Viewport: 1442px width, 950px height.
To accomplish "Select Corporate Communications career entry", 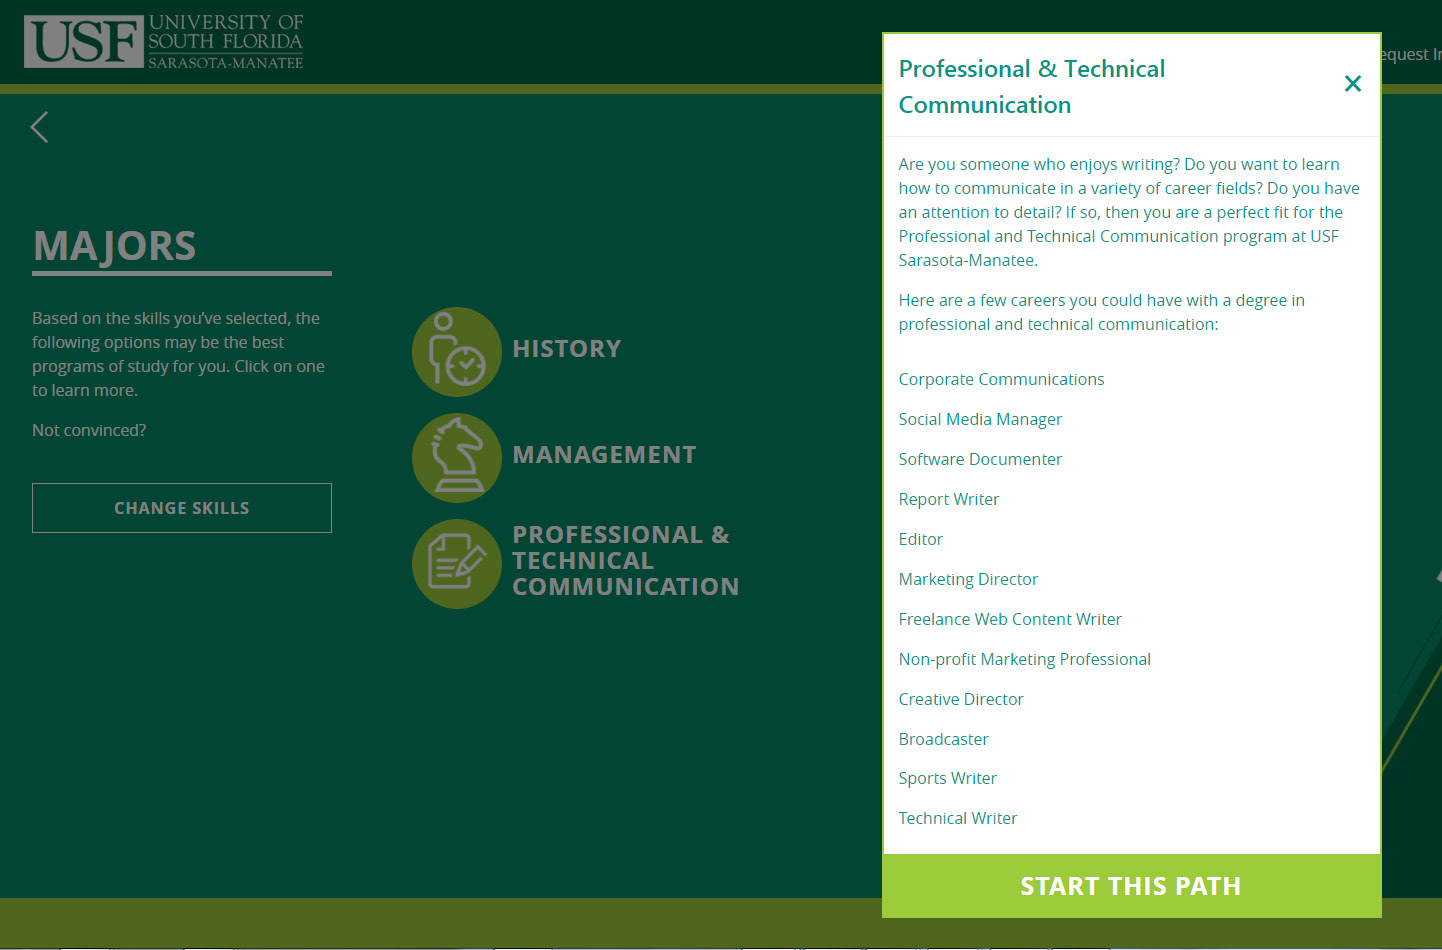I will [x=1001, y=379].
